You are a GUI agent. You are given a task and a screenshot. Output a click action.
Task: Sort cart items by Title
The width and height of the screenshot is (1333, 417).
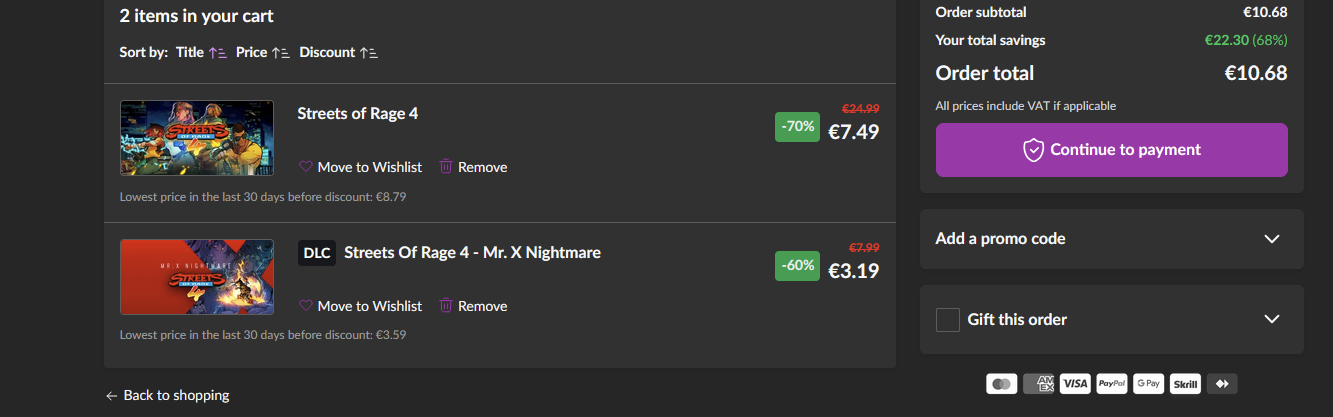point(201,52)
